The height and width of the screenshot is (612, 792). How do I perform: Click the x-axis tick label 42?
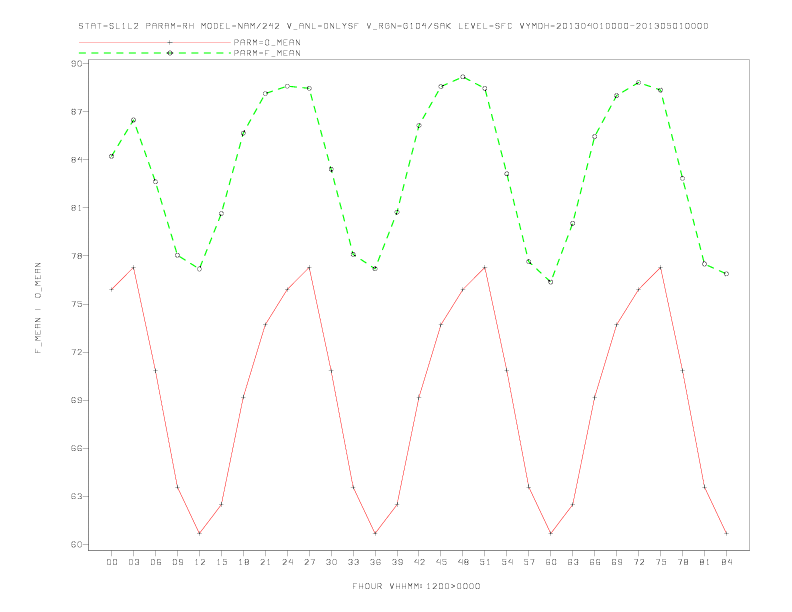tap(419, 562)
